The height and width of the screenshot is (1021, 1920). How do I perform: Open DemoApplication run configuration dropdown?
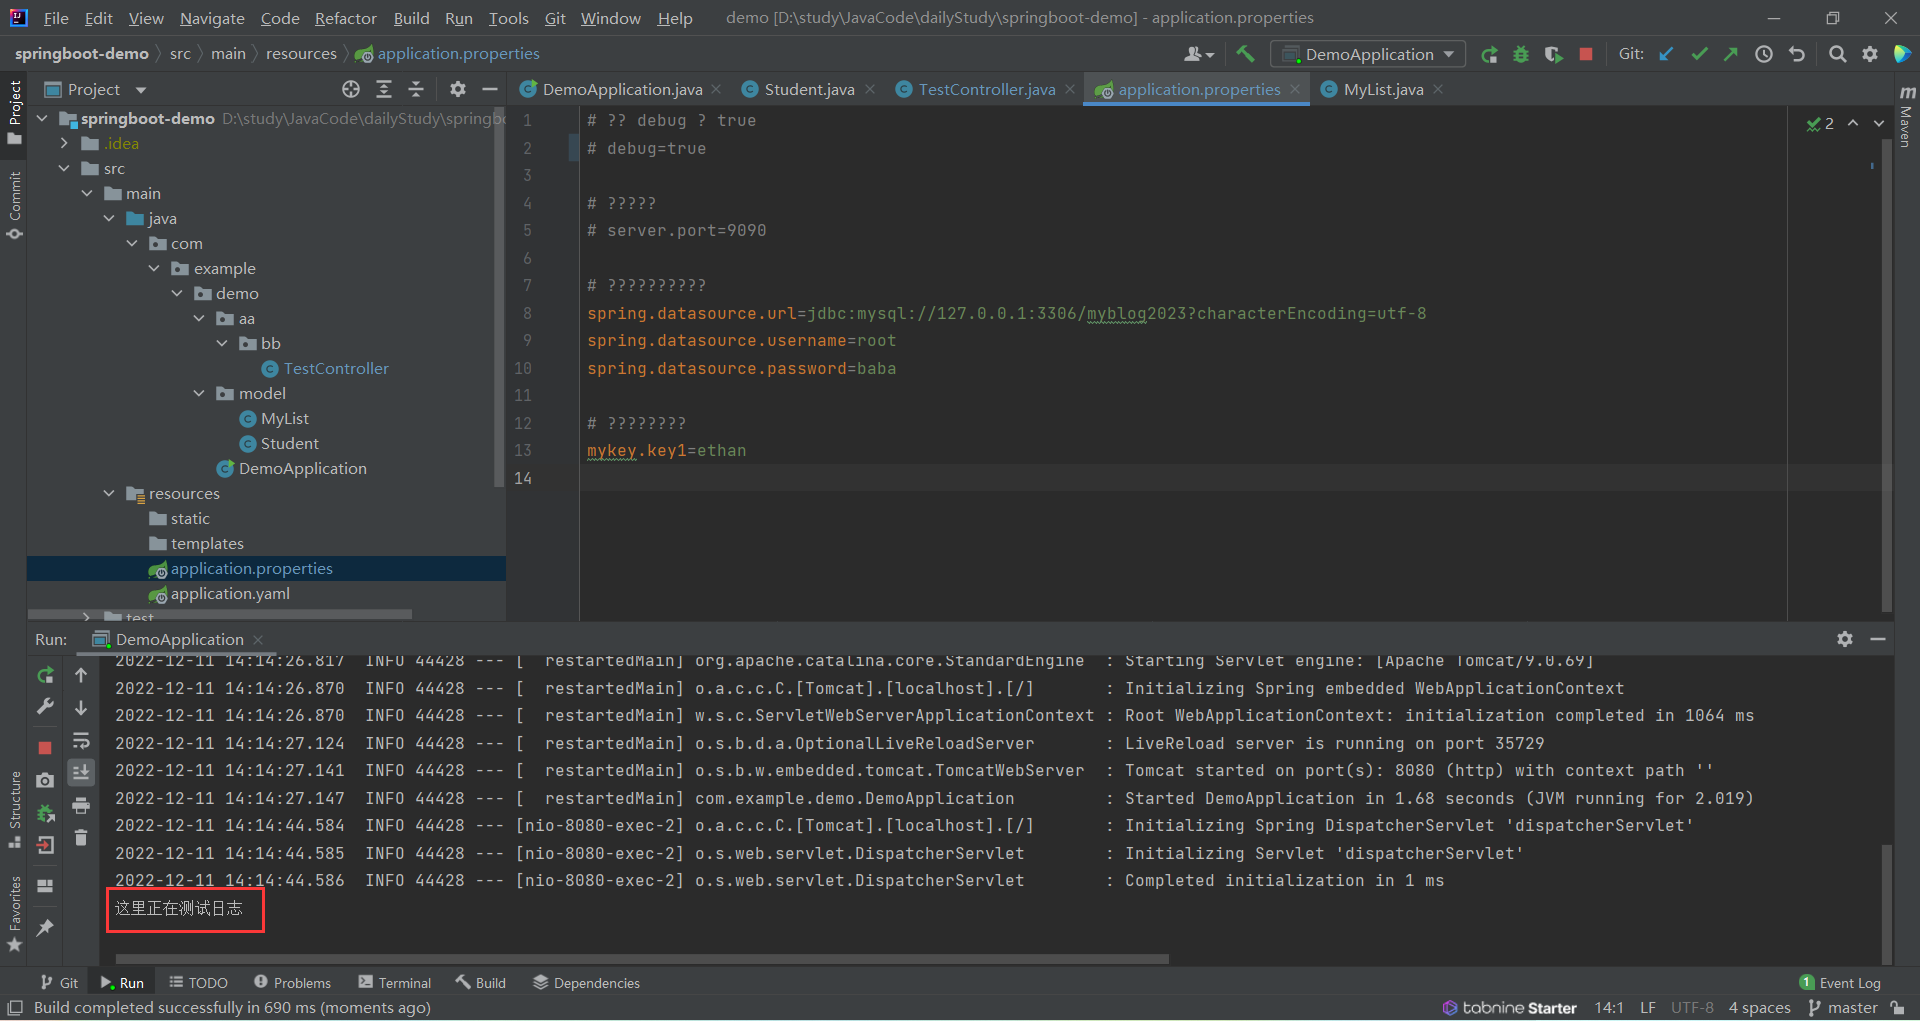[1368, 54]
